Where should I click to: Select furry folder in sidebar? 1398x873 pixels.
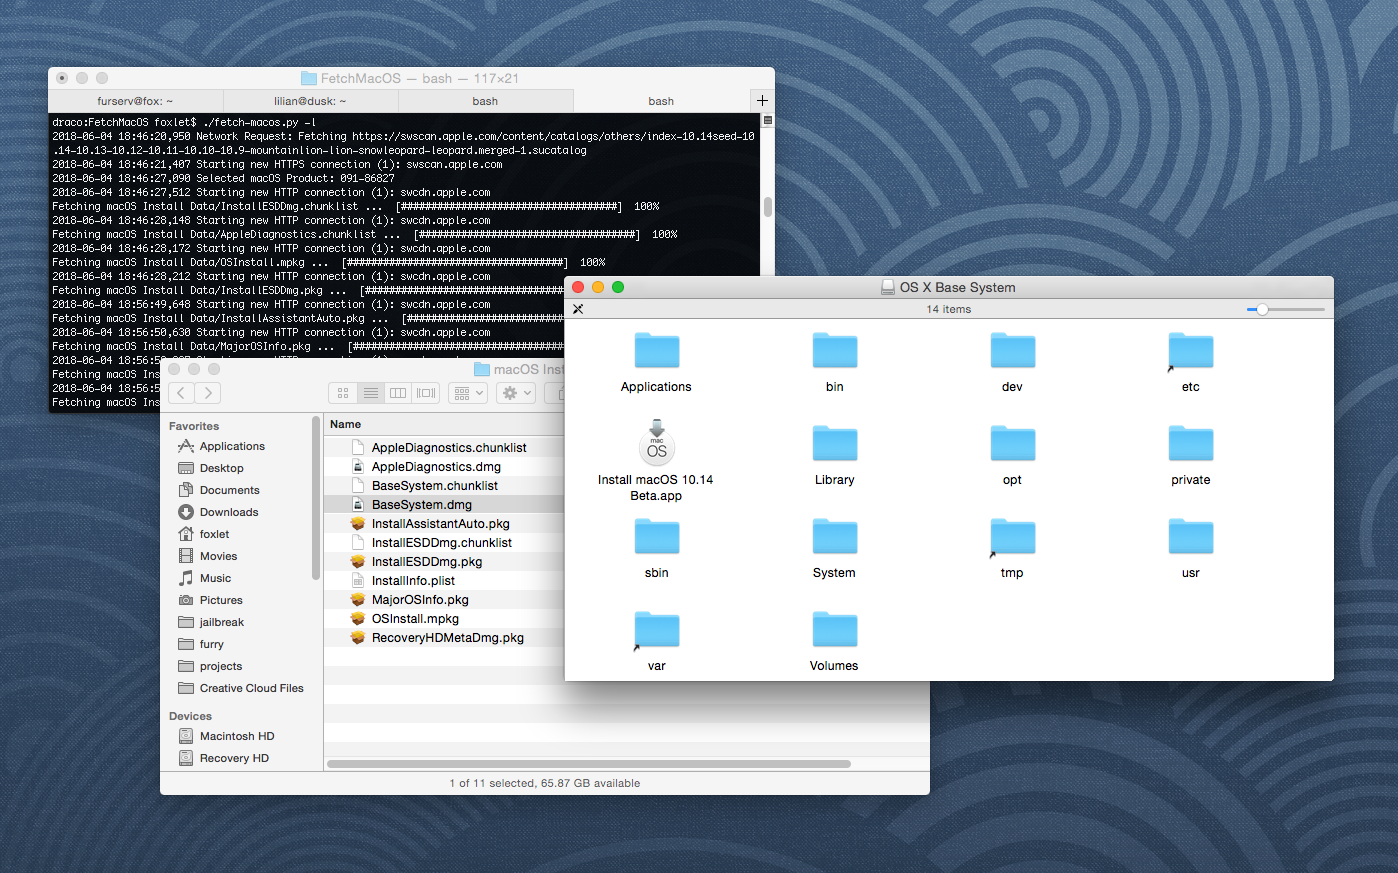200,644
